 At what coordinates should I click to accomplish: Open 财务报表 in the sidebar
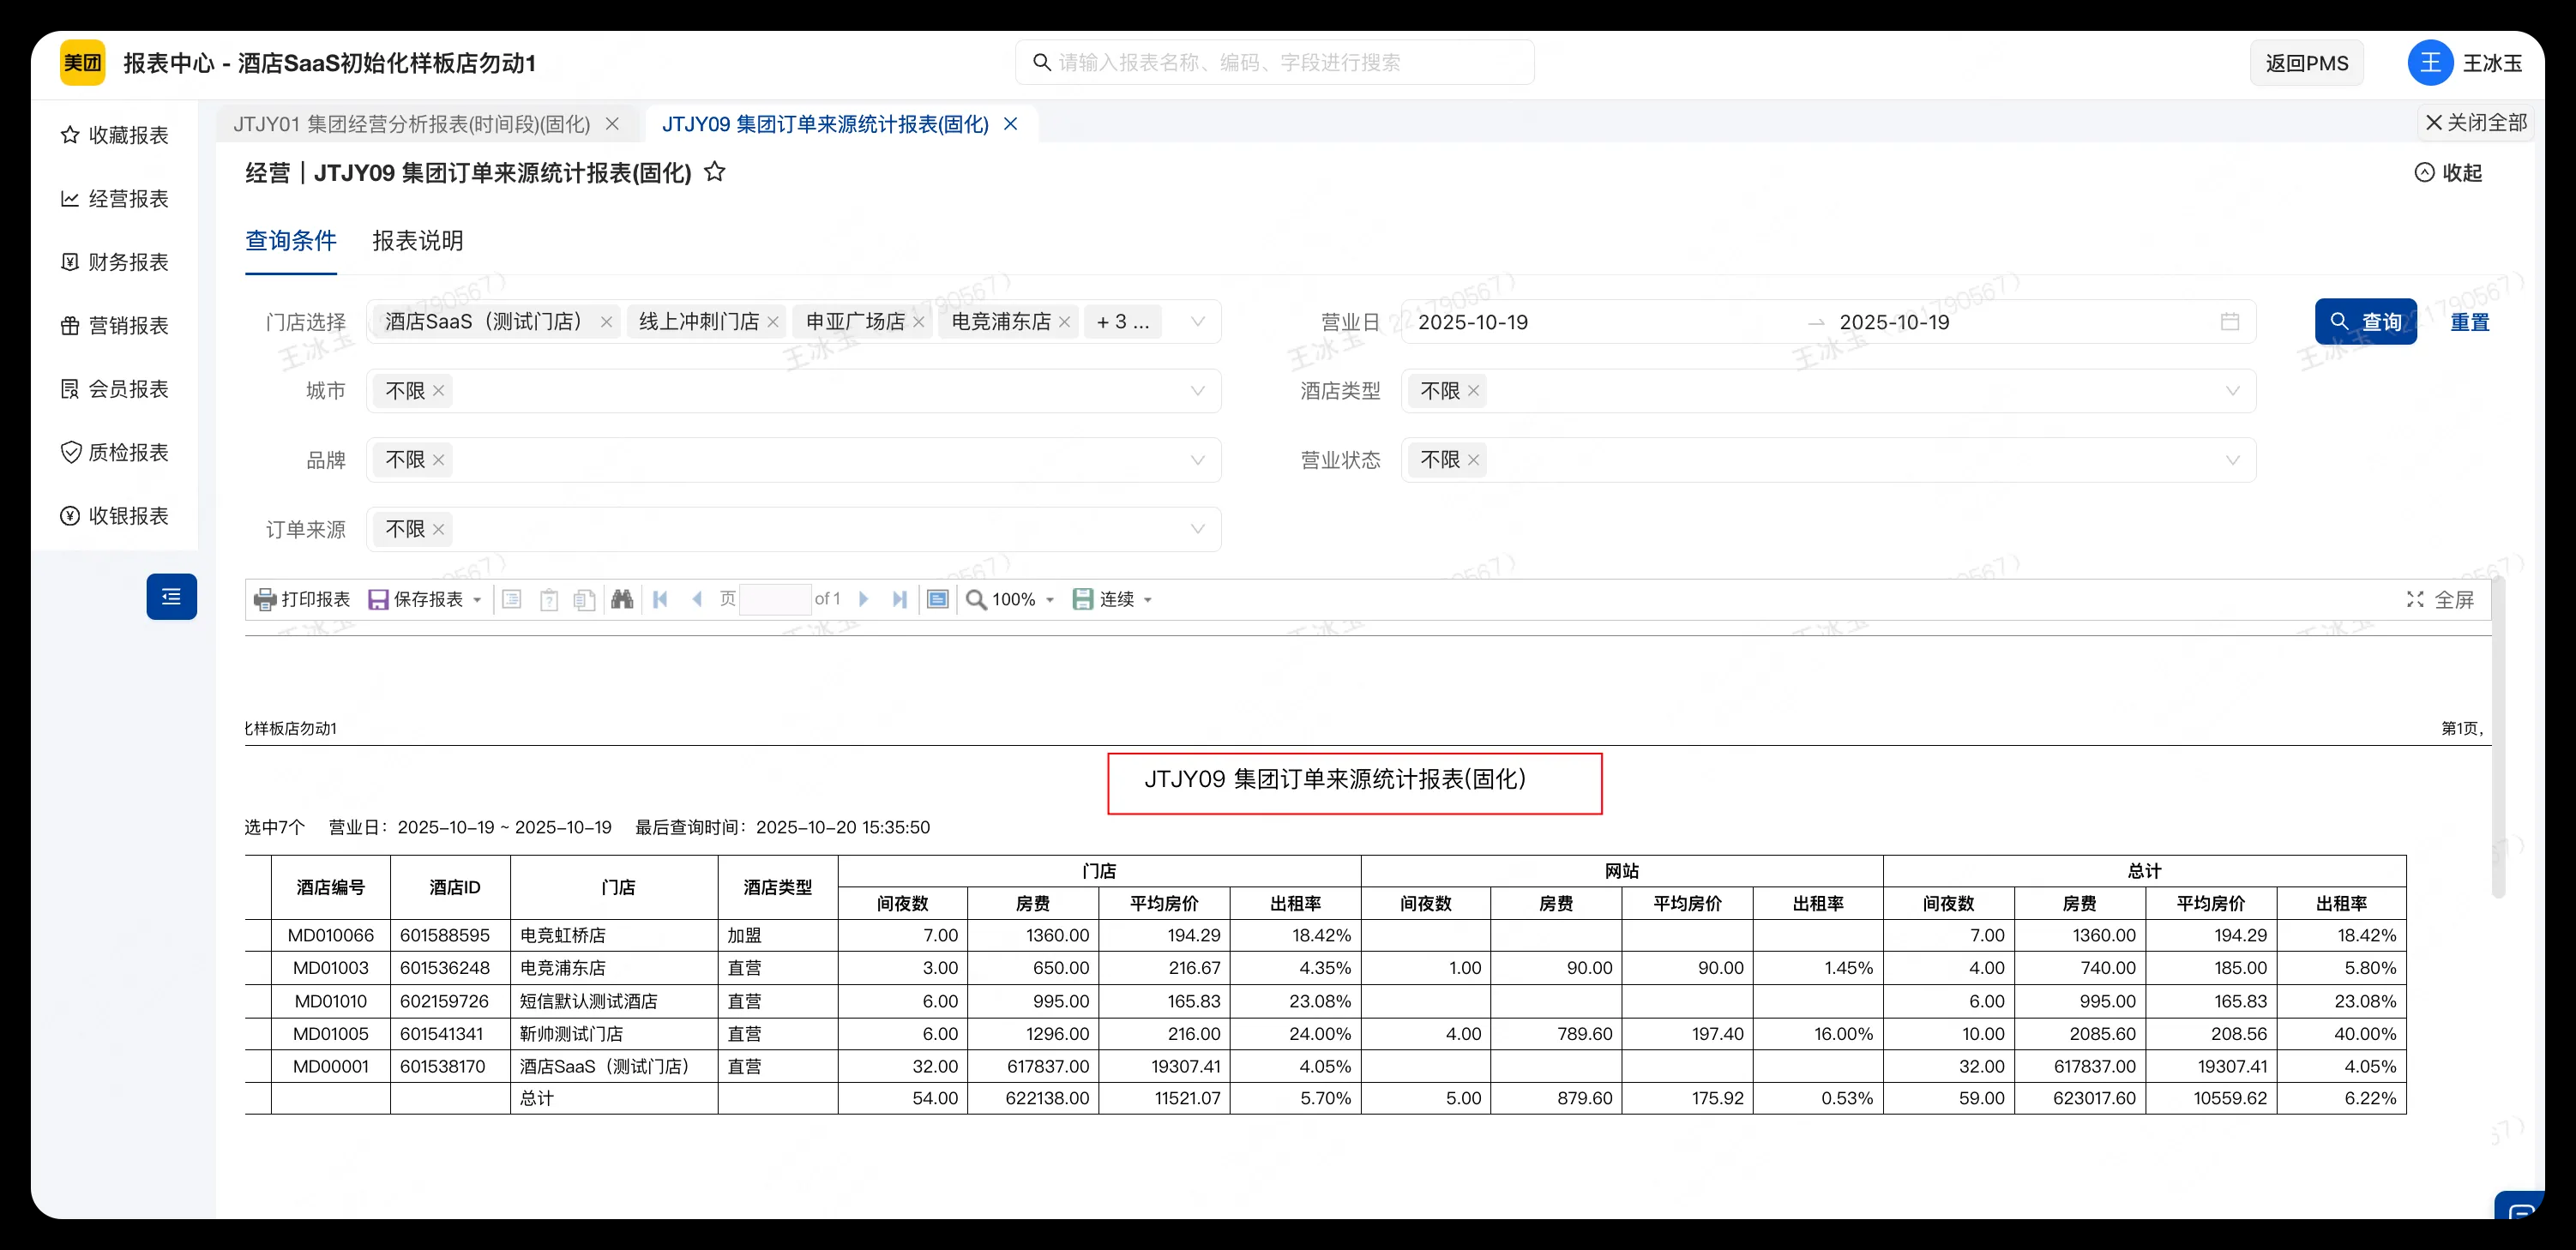click(x=115, y=261)
